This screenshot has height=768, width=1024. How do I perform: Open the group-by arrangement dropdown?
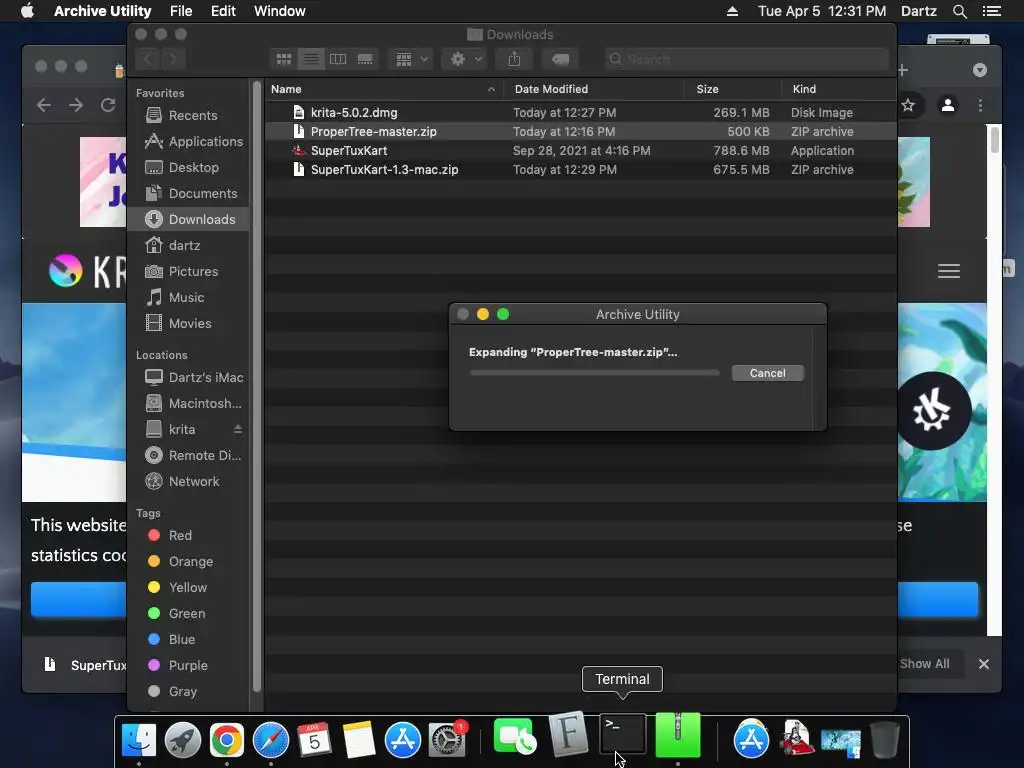411,59
